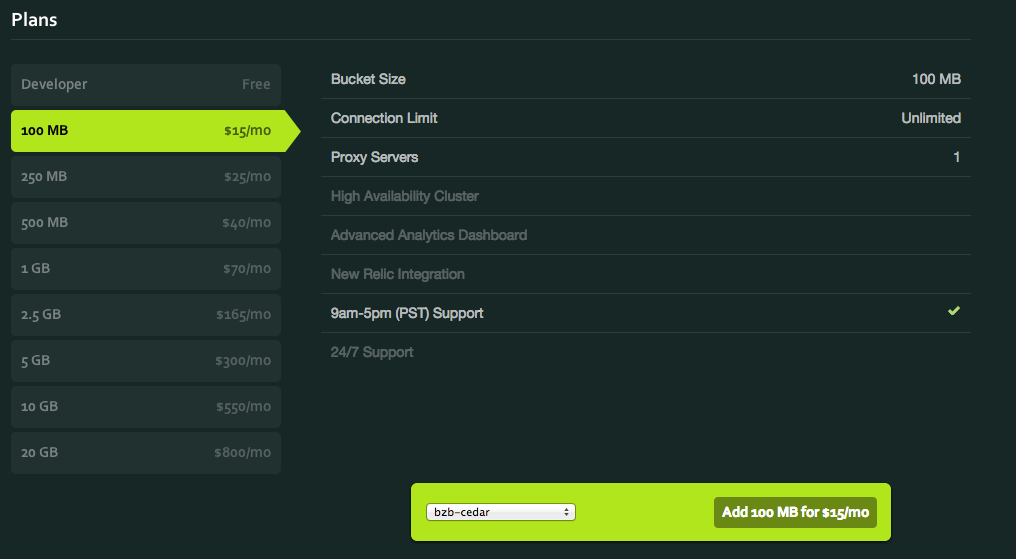Select the Developer free plan
The image size is (1016, 559).
(146, 85)
